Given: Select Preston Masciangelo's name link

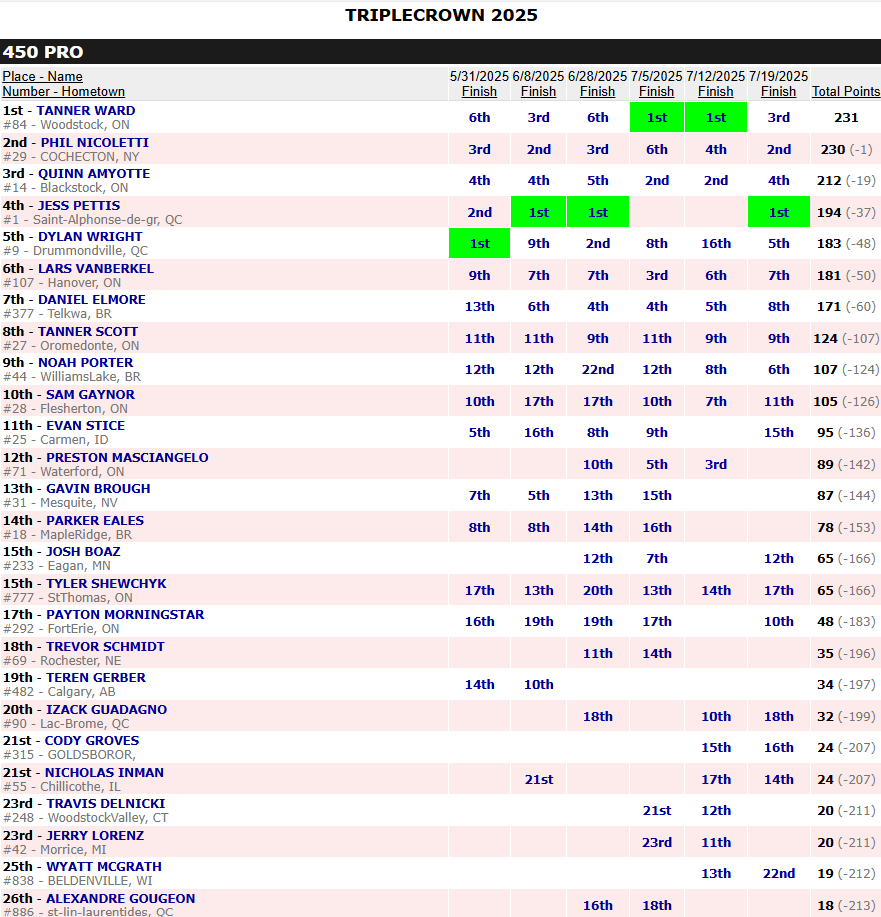Looking at the screenshot, I should tap(127, 458).
